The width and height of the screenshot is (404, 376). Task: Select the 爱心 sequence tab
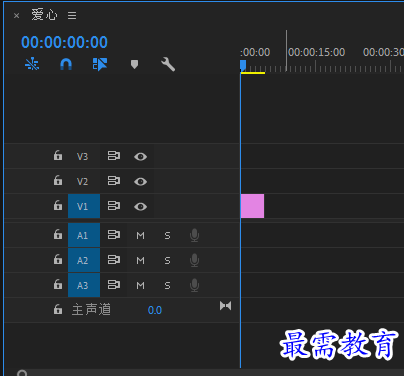(44, 15)
